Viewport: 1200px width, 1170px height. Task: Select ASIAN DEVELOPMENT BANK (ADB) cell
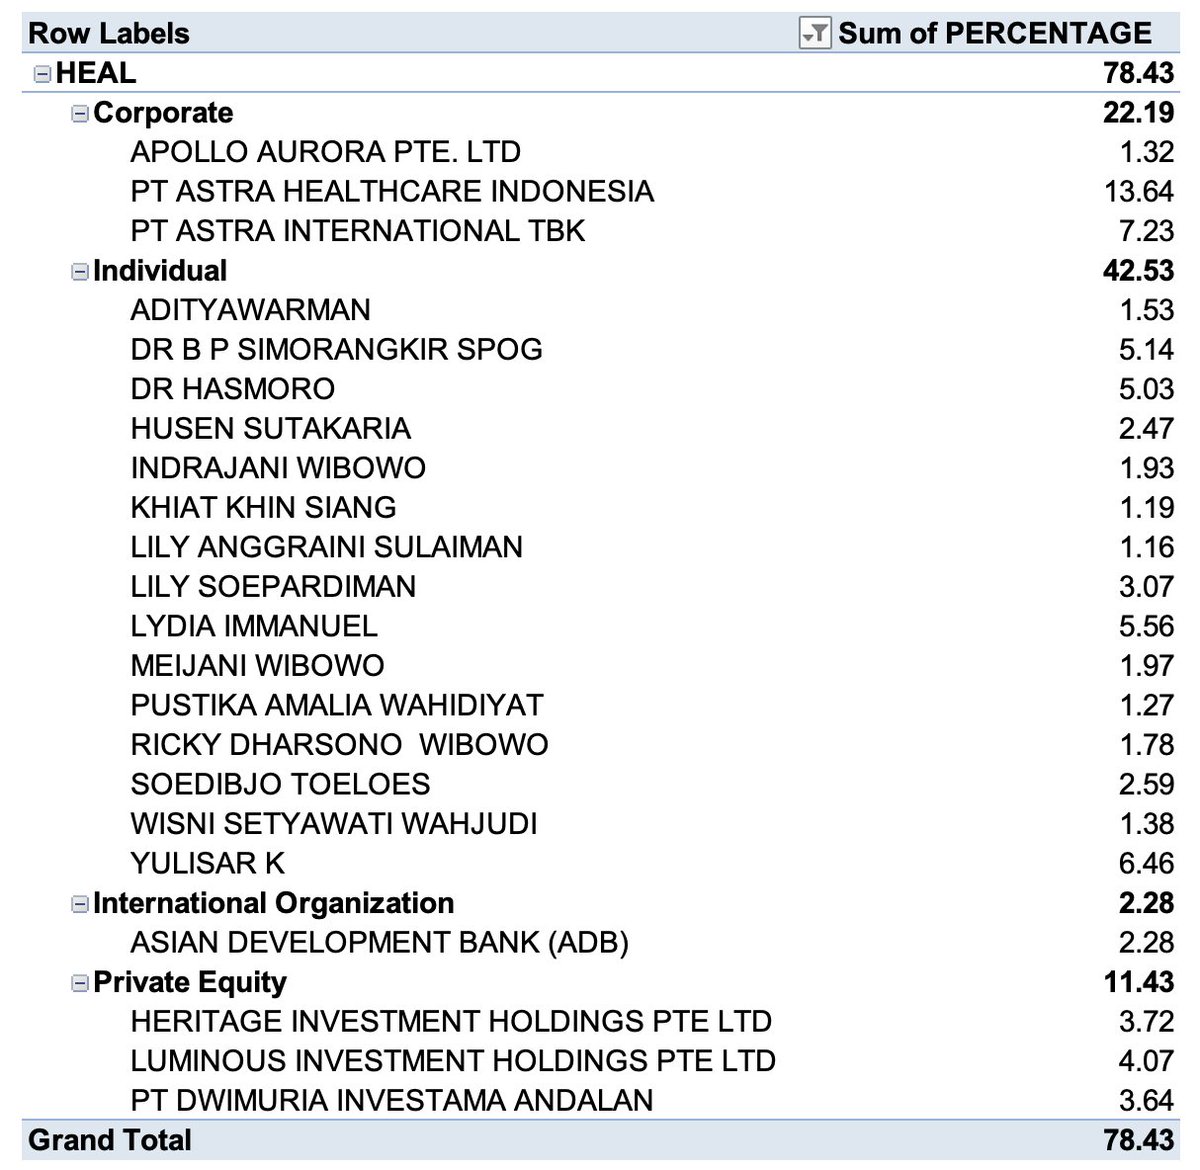(380, 942)
